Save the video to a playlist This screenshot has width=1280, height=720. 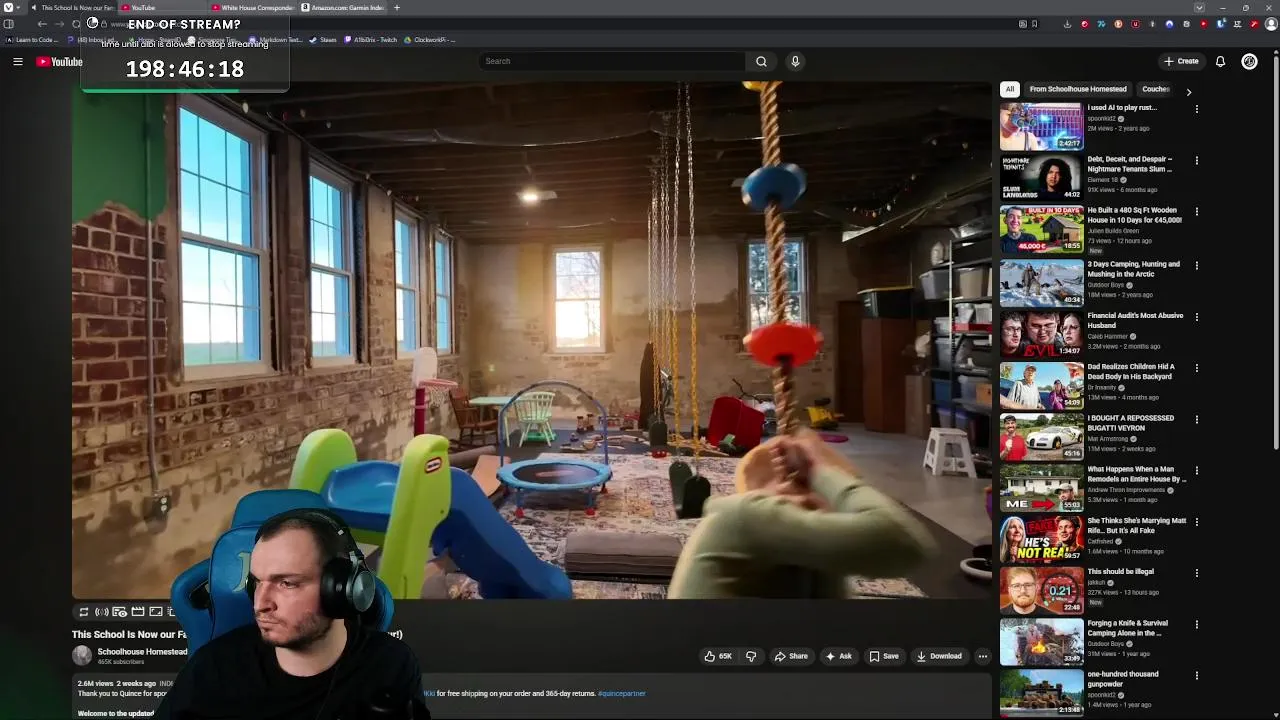tap(884, 656)
